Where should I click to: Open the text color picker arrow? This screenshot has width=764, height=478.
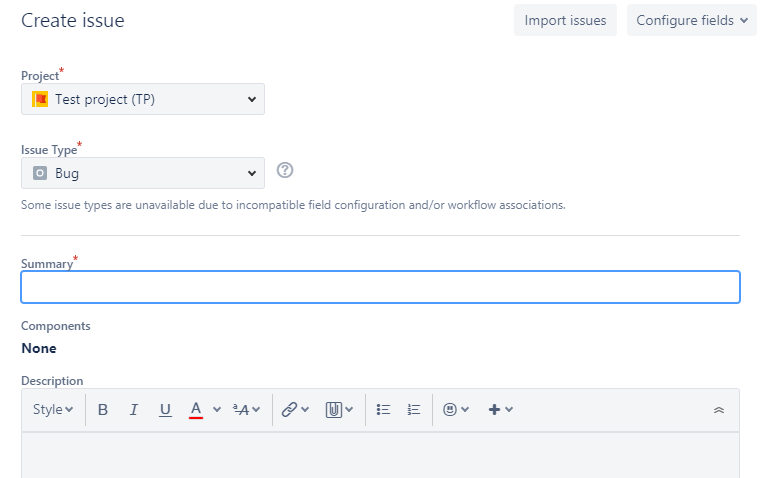click(217, 410)
